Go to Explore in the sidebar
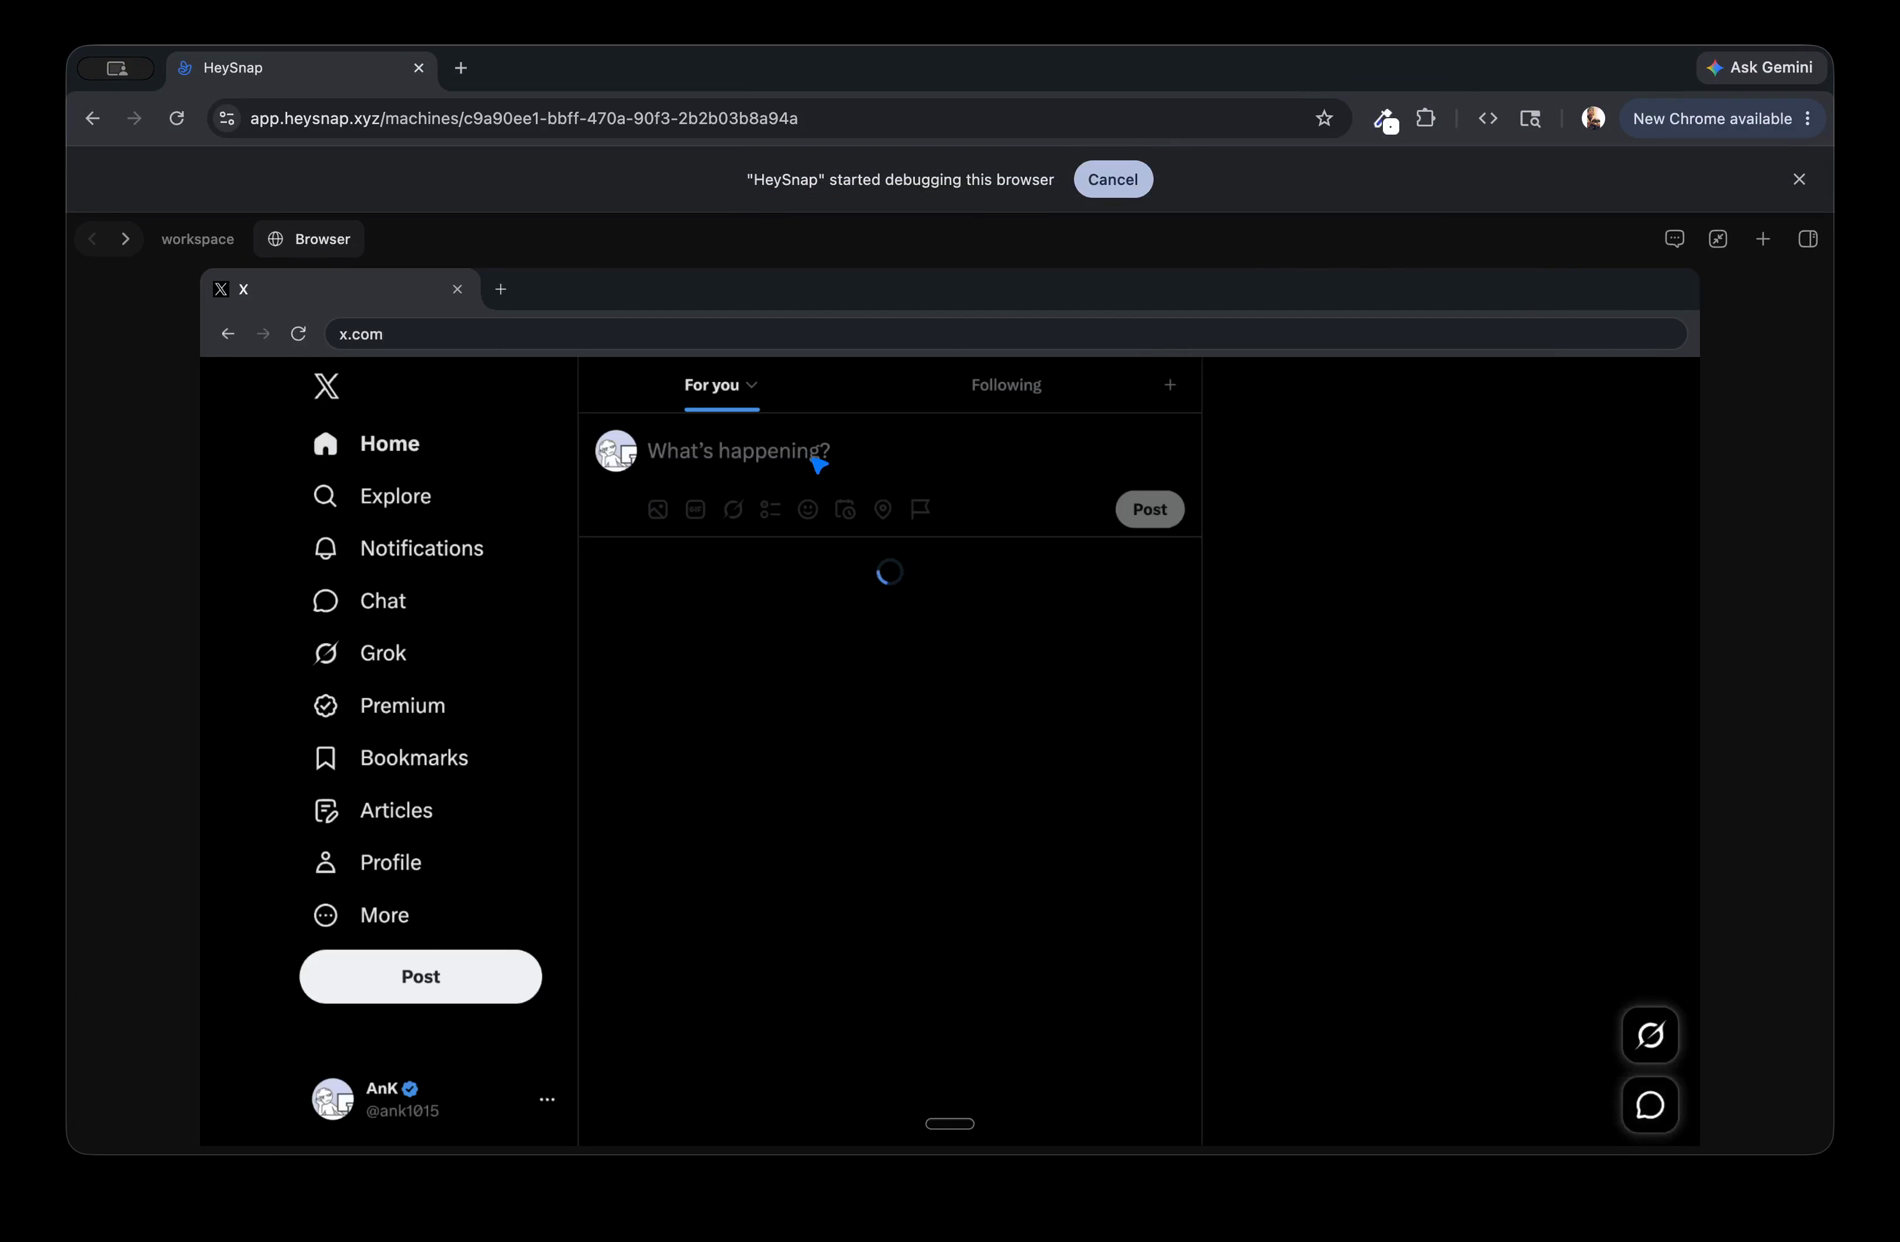Image resolution: width=1900 pixels, height=1242 pixels. 372,496
